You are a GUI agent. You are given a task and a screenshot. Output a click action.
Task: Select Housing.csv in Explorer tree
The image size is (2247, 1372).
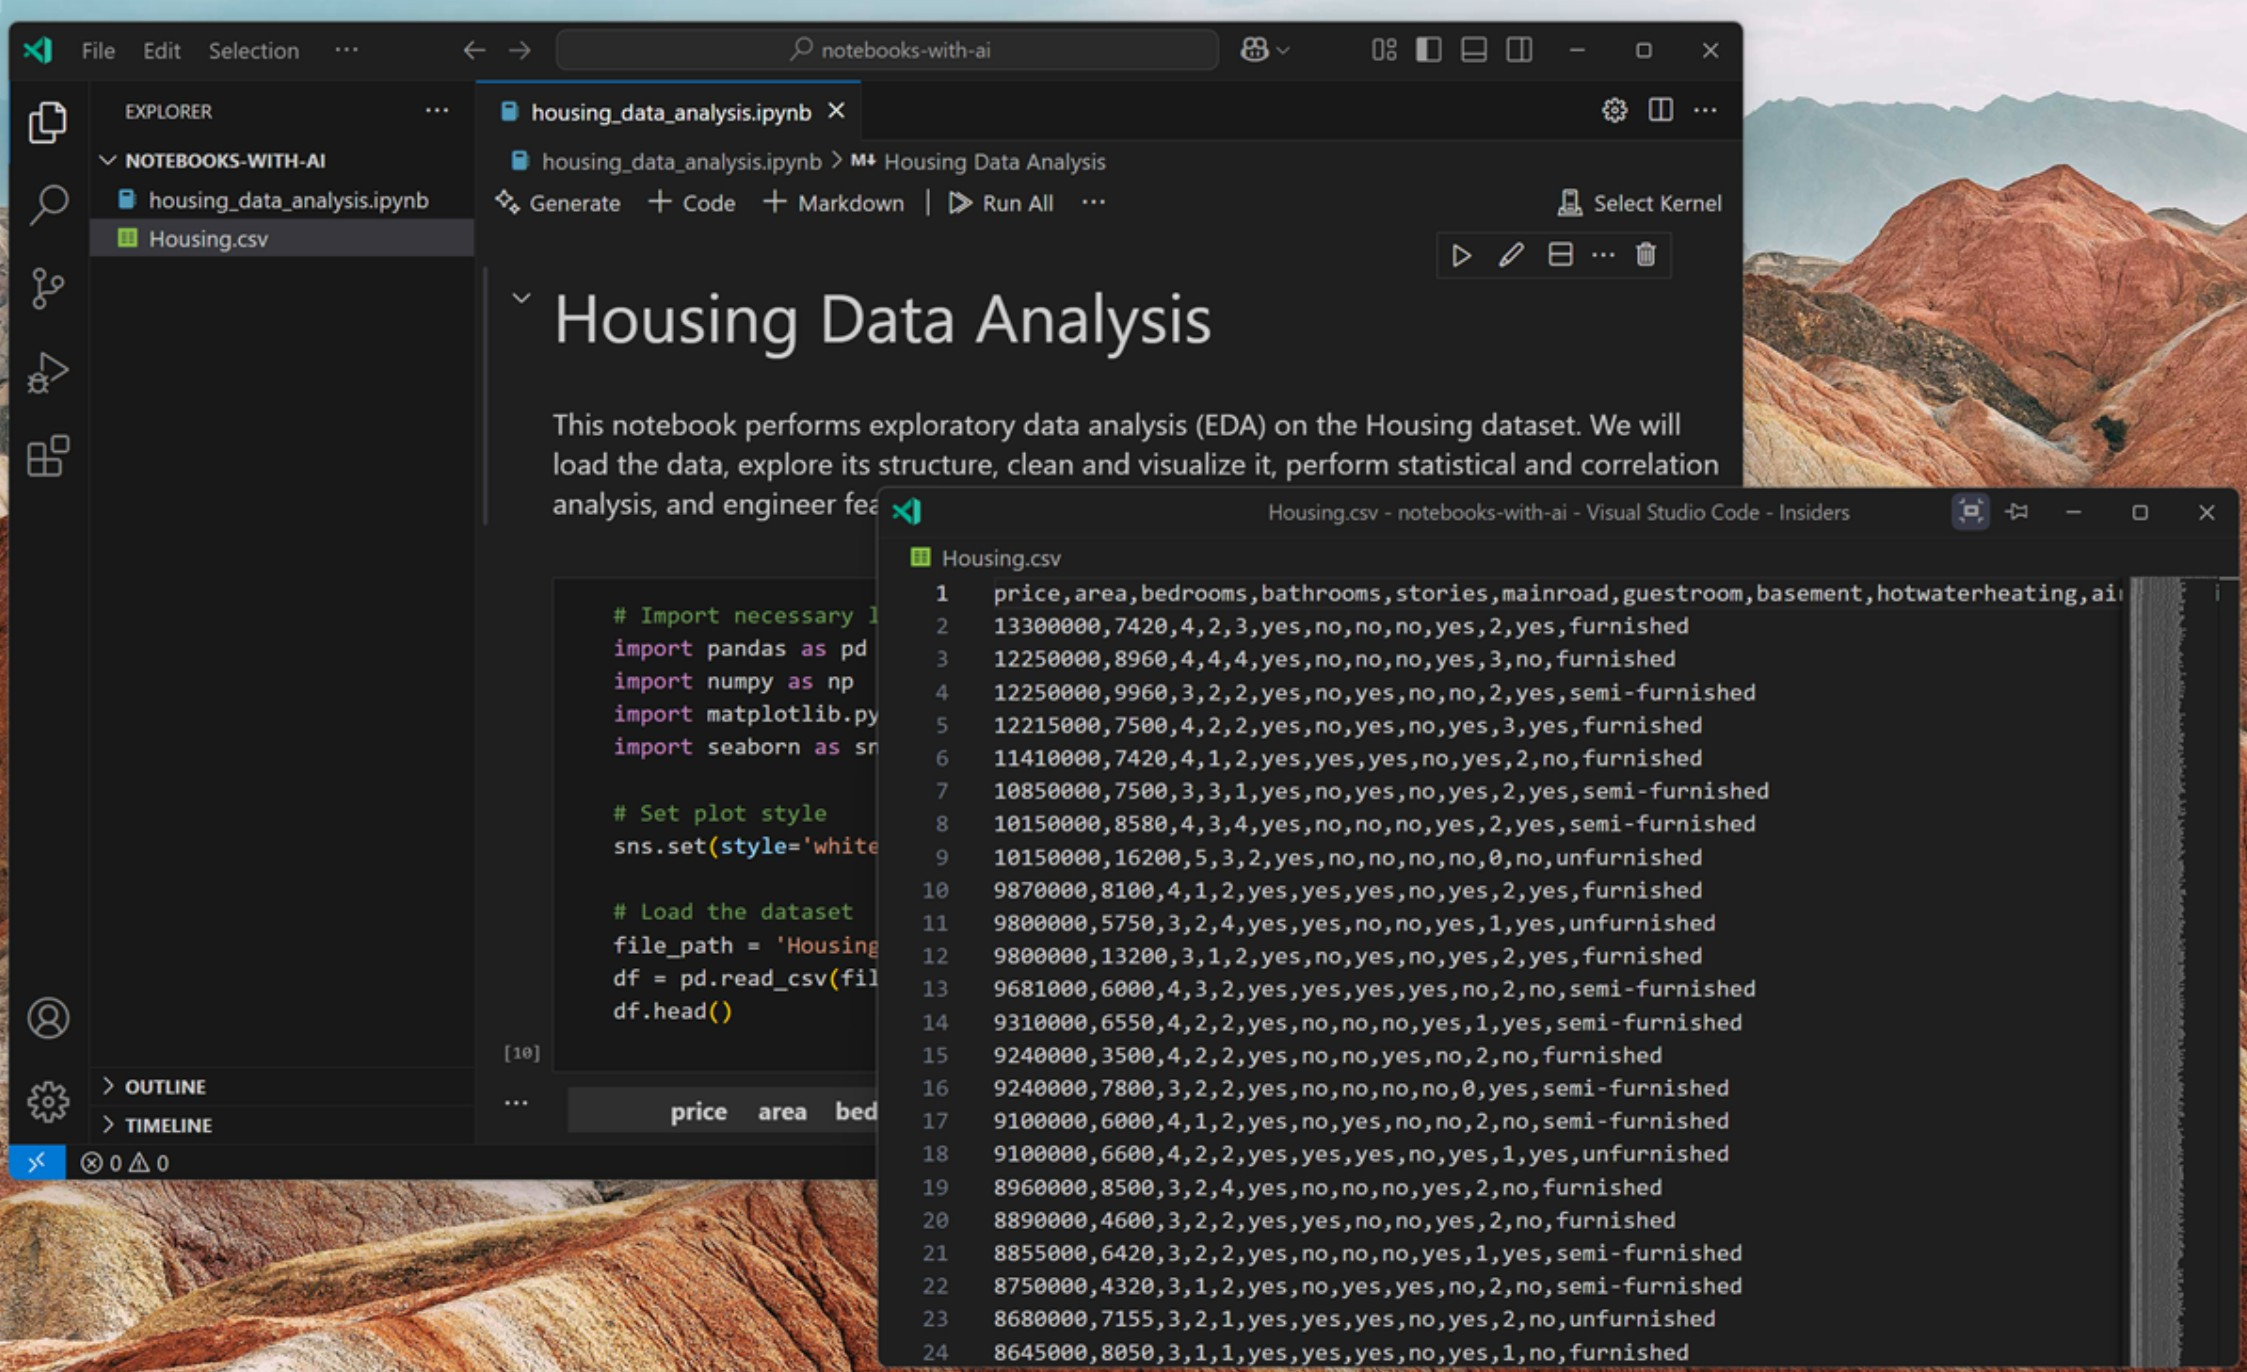point(282,238)
